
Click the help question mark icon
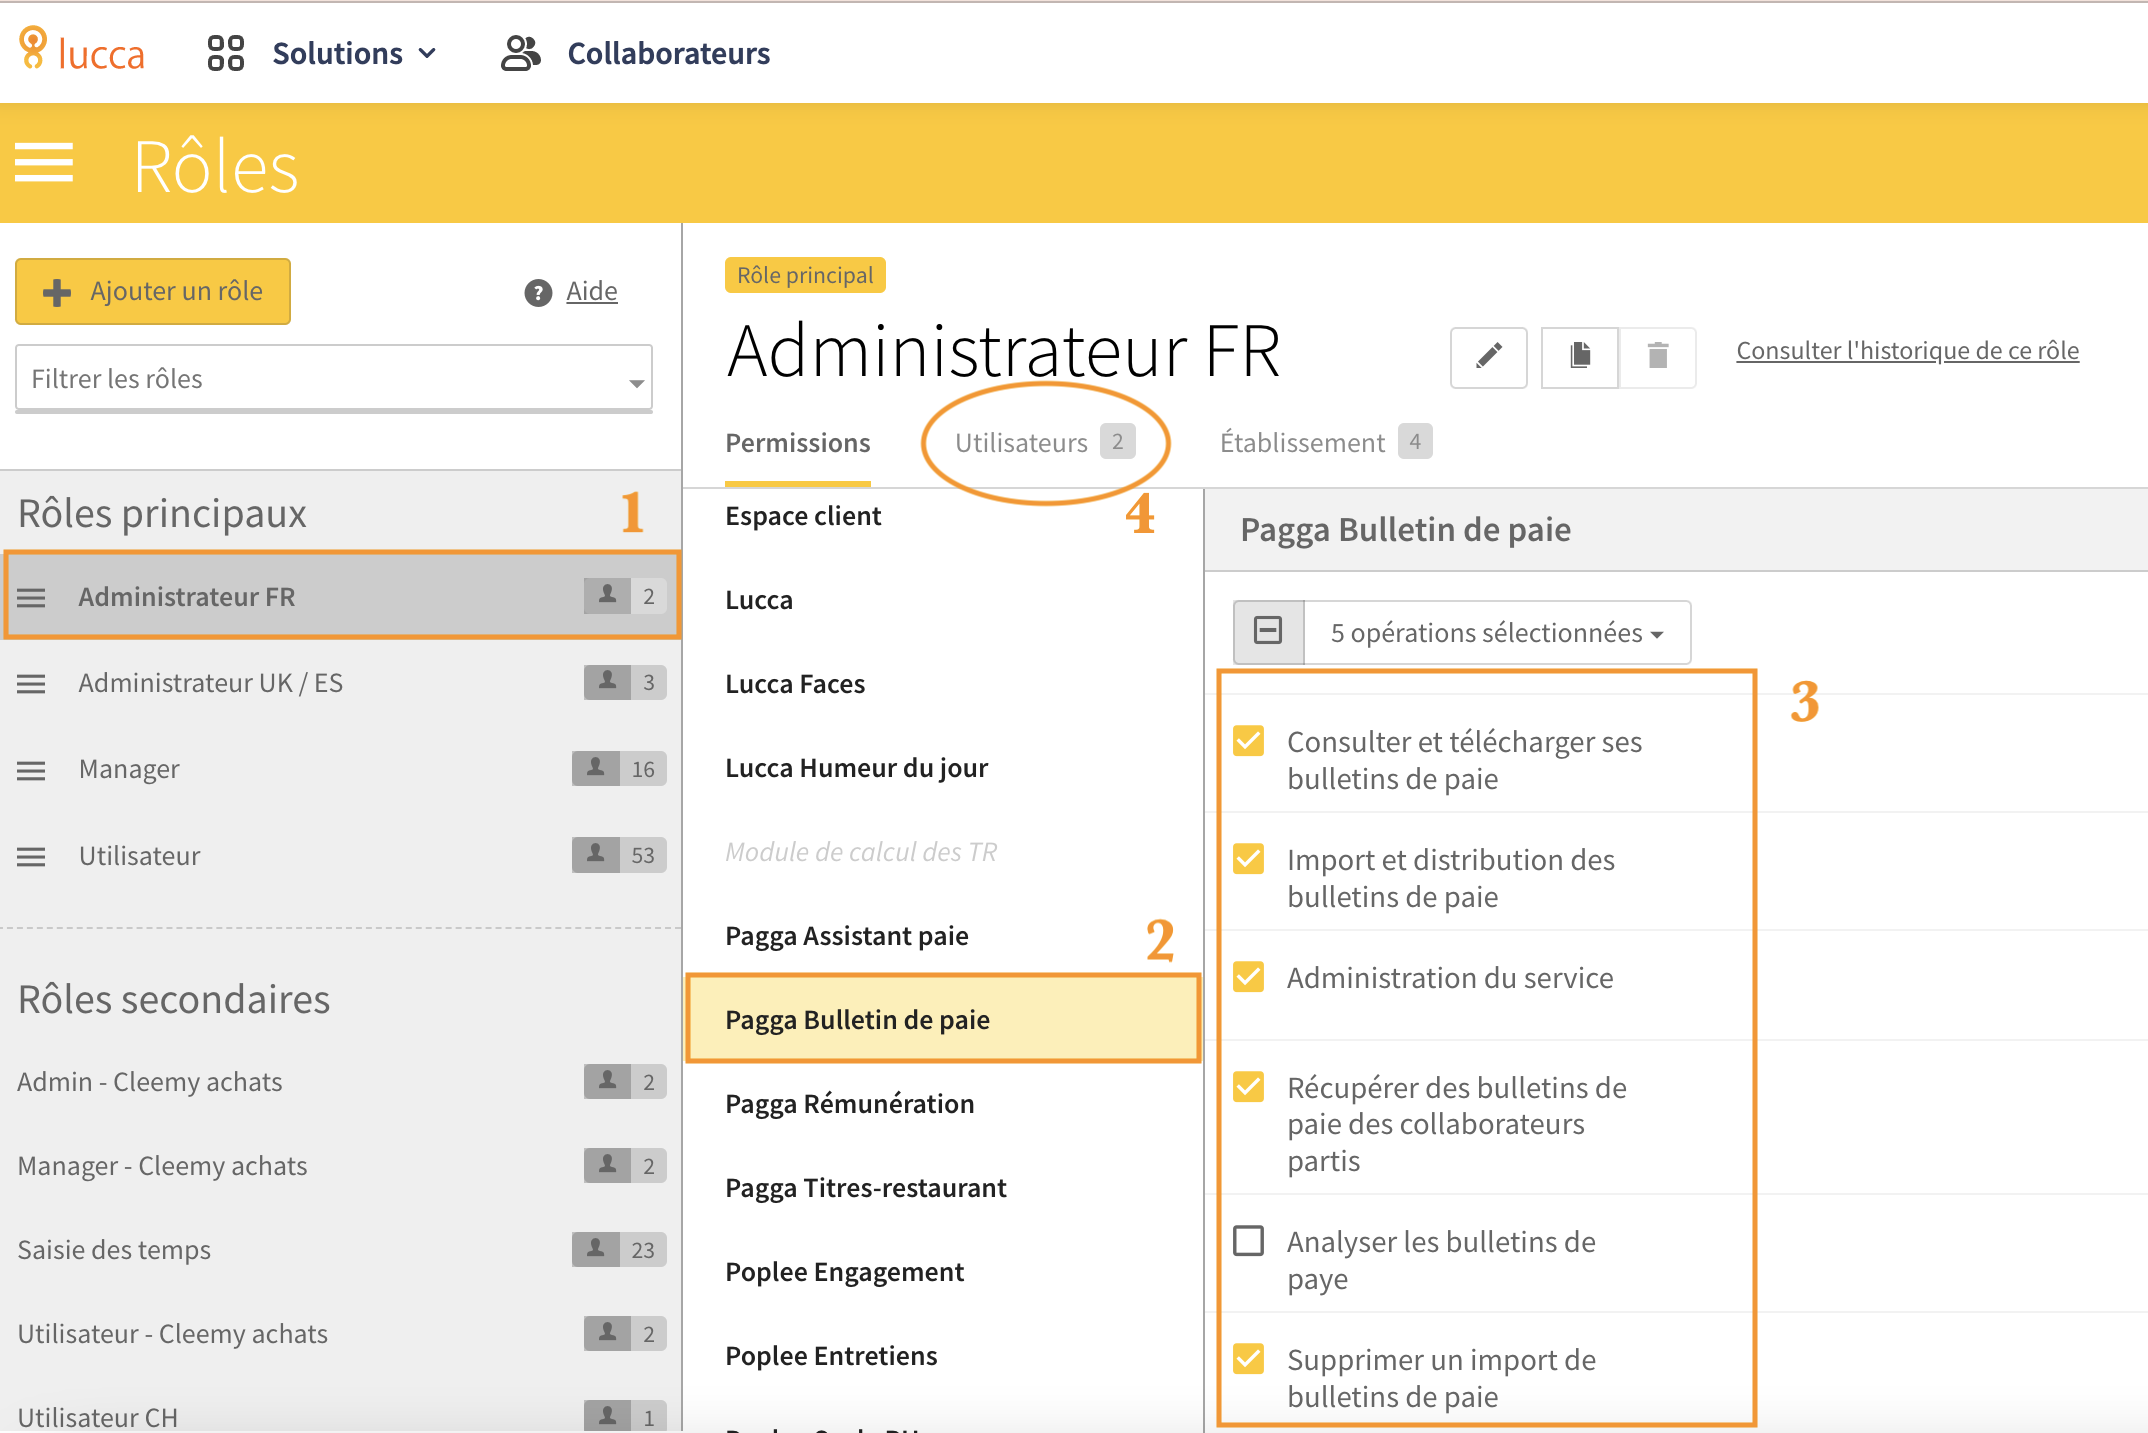tap(538, 292)
